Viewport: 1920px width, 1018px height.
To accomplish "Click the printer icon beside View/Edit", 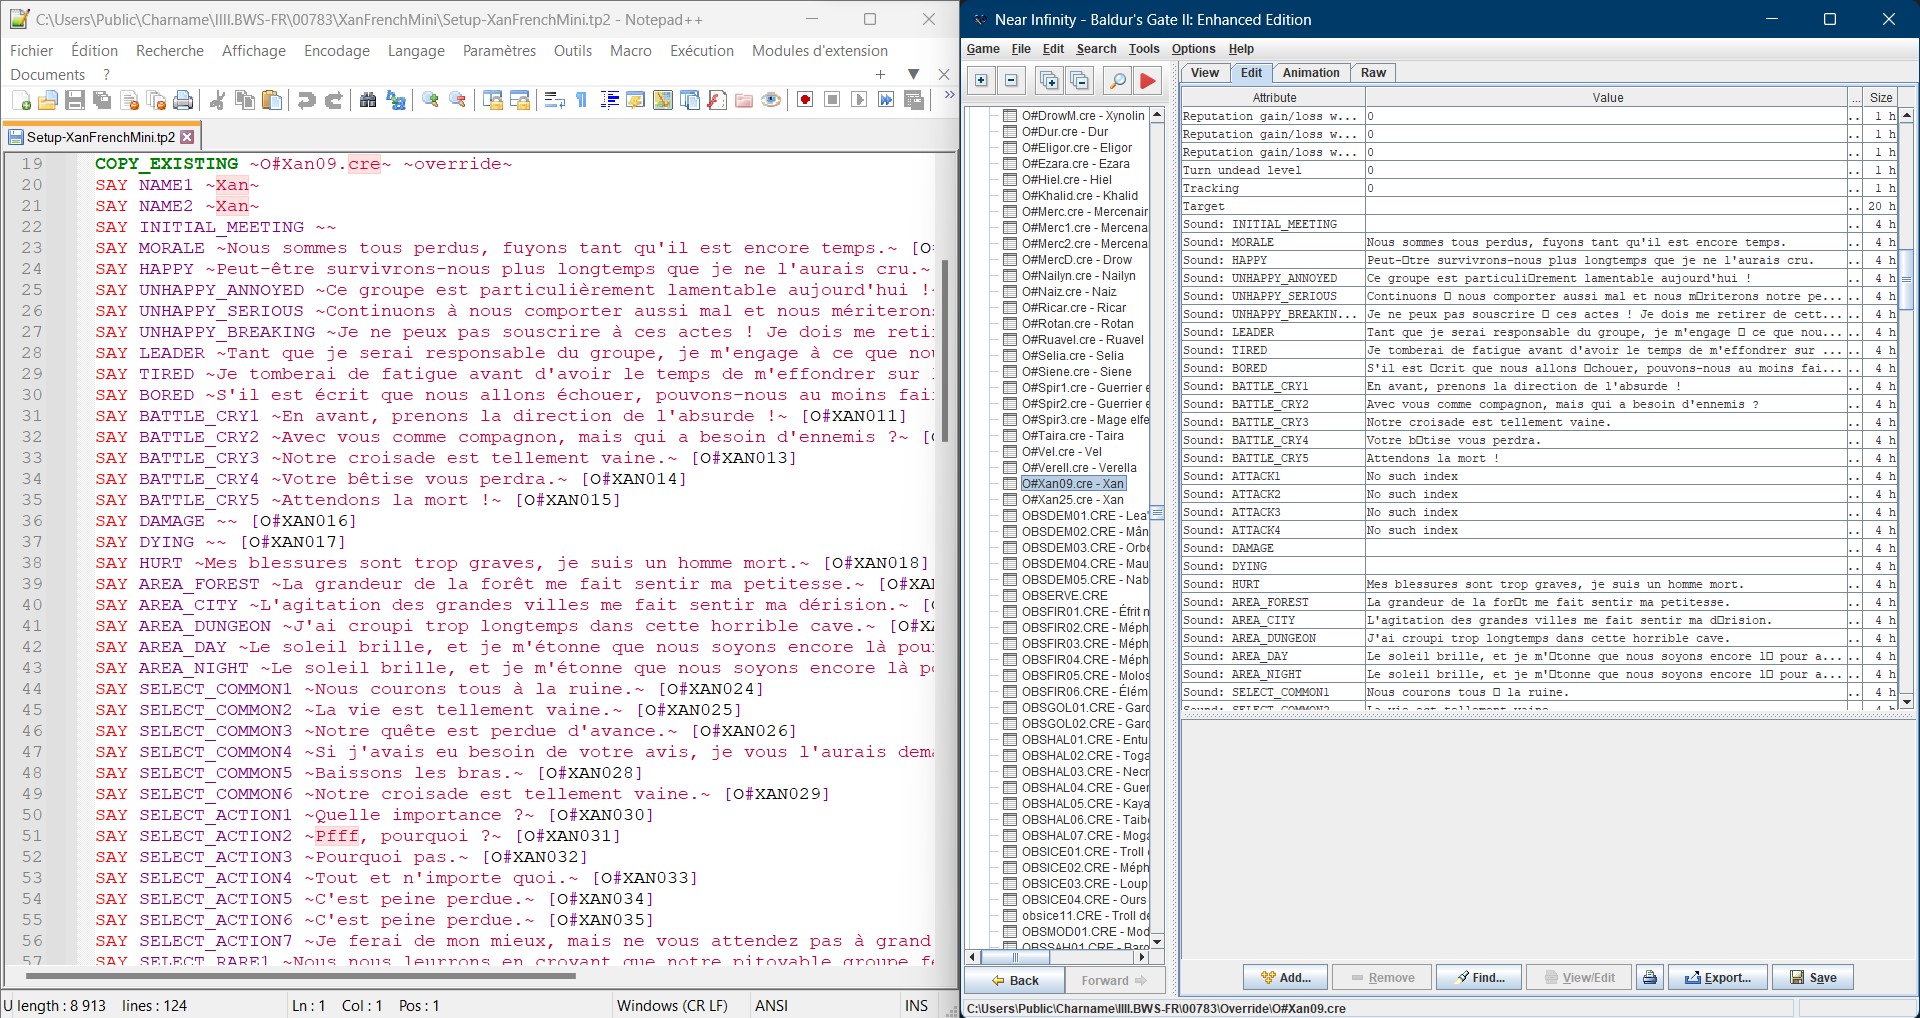I will (1650, 977).
